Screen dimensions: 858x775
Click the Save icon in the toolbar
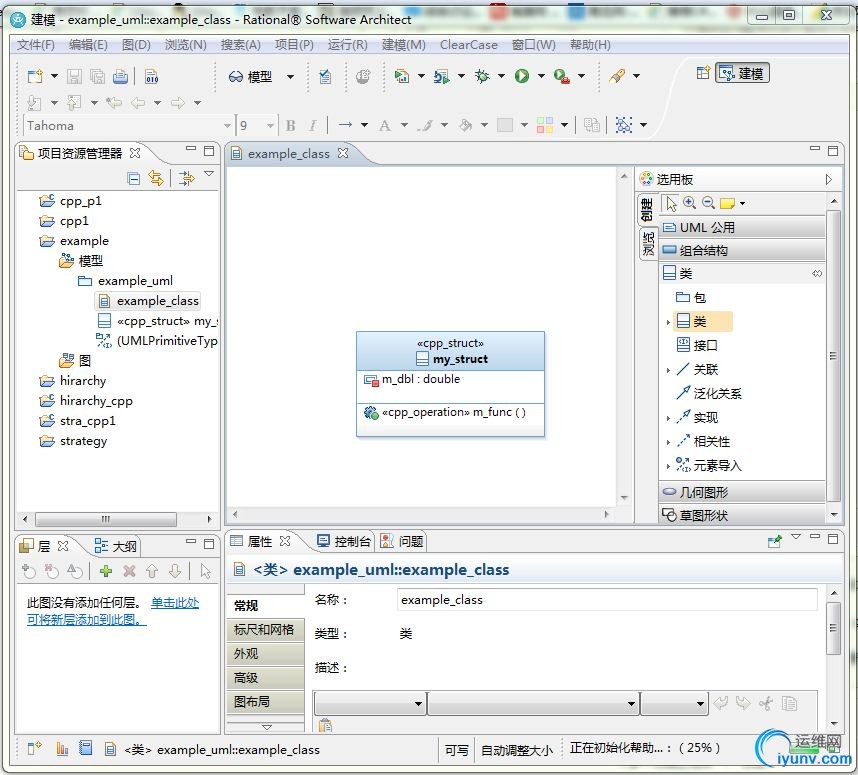click(74, 77)
